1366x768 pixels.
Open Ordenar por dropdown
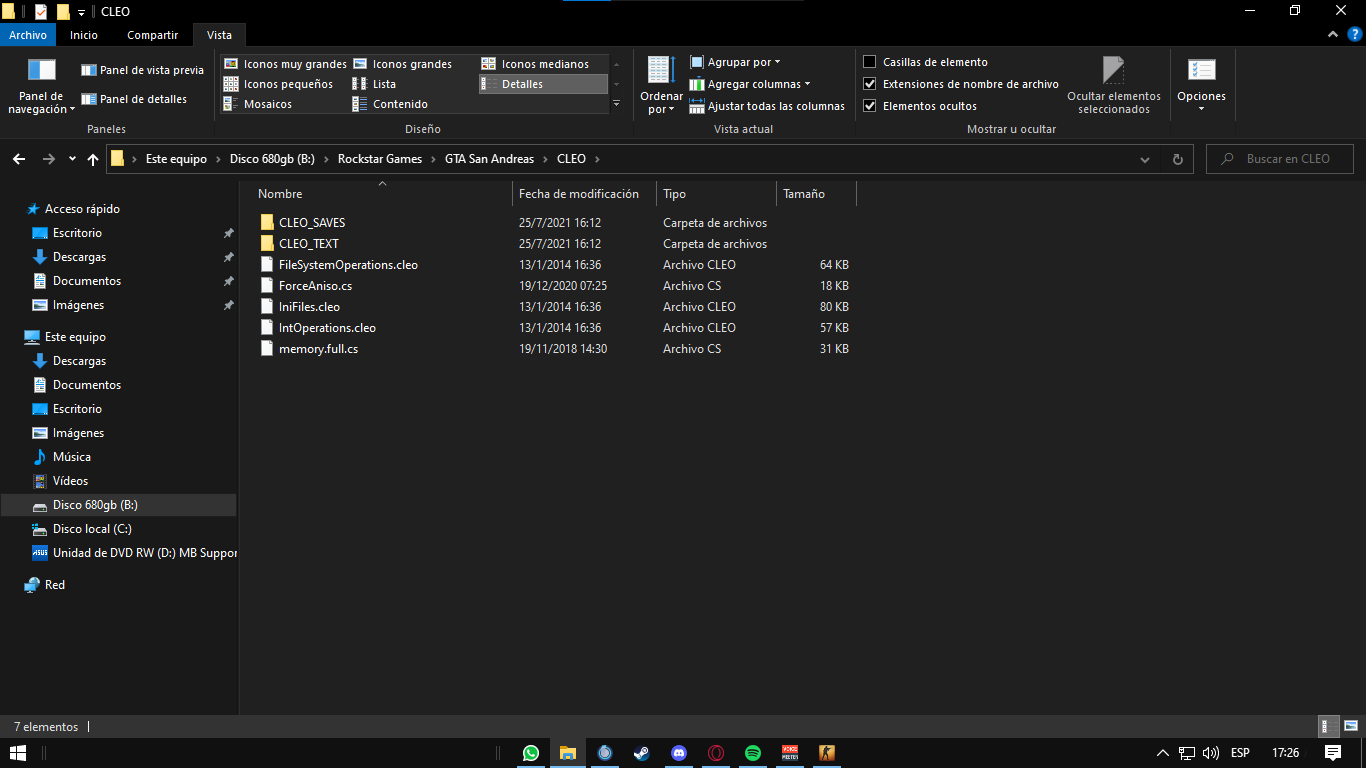click(x=661, y=86)
